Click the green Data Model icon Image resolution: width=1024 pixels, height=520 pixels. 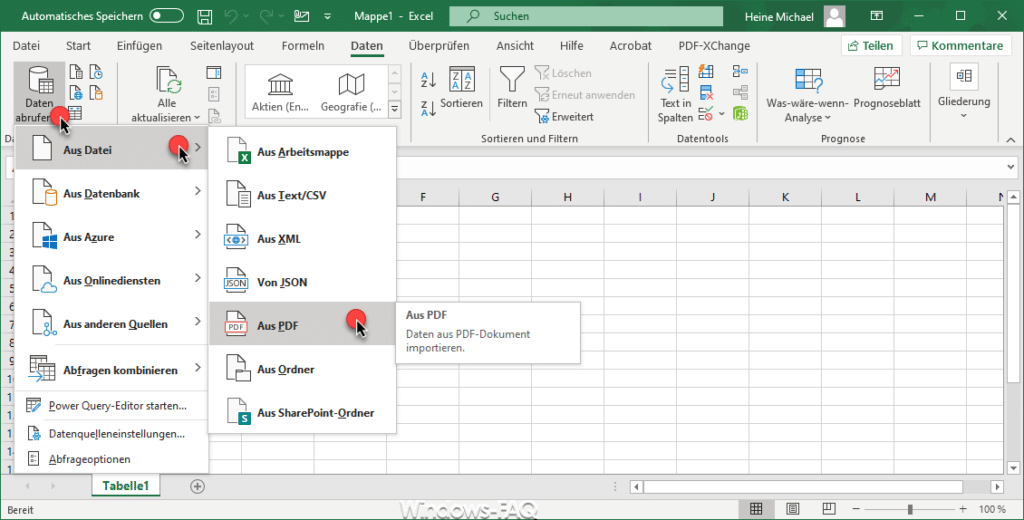[x=740, y=114]
